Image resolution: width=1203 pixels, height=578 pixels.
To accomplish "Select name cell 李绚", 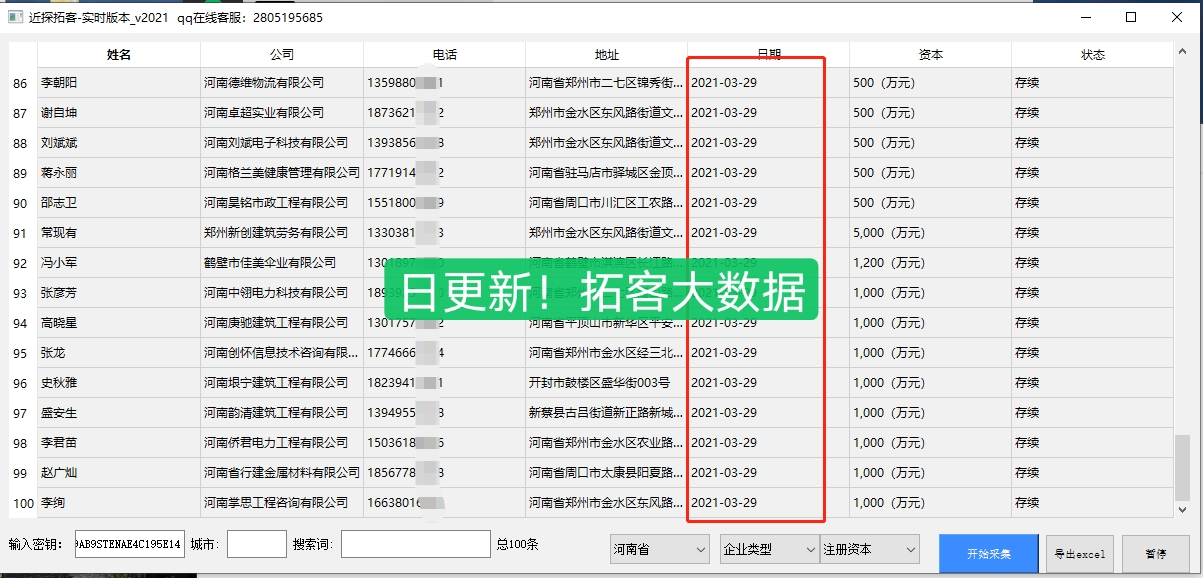I will click(x=119, y=503).
